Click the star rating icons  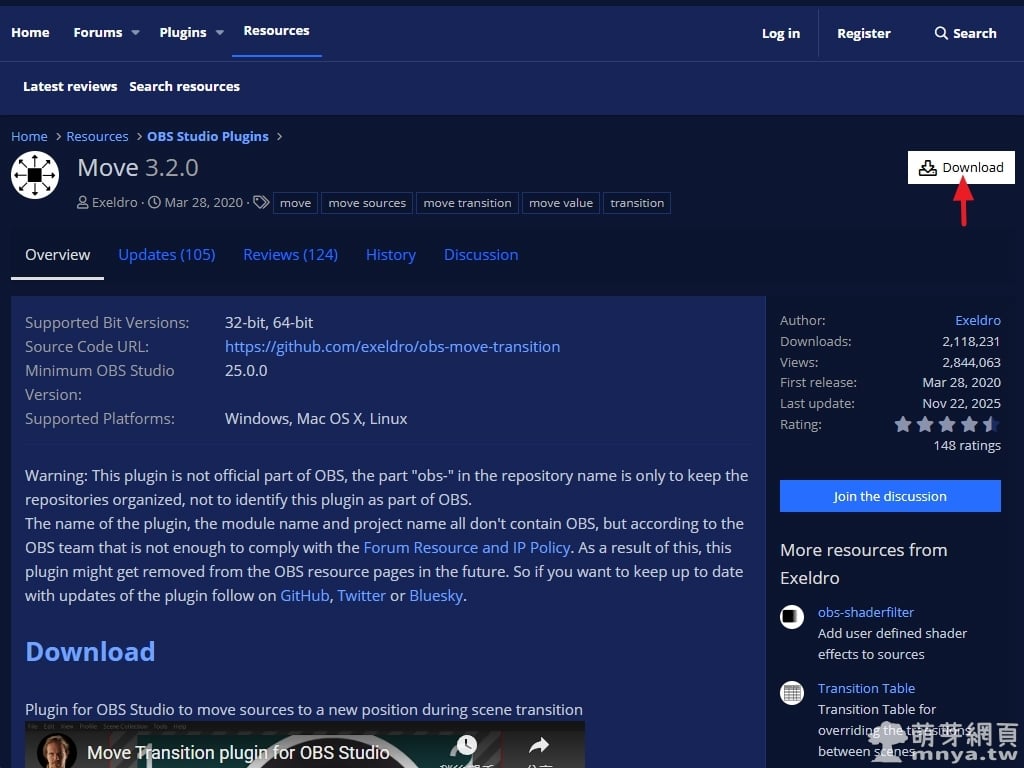[946, 424]
